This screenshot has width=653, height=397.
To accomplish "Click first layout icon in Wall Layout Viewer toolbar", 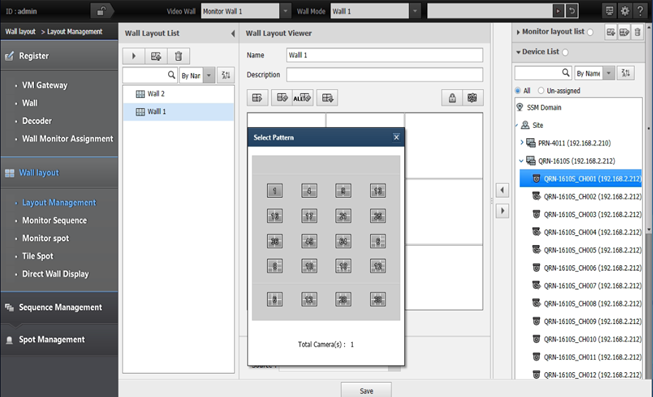I will (257, 98).
